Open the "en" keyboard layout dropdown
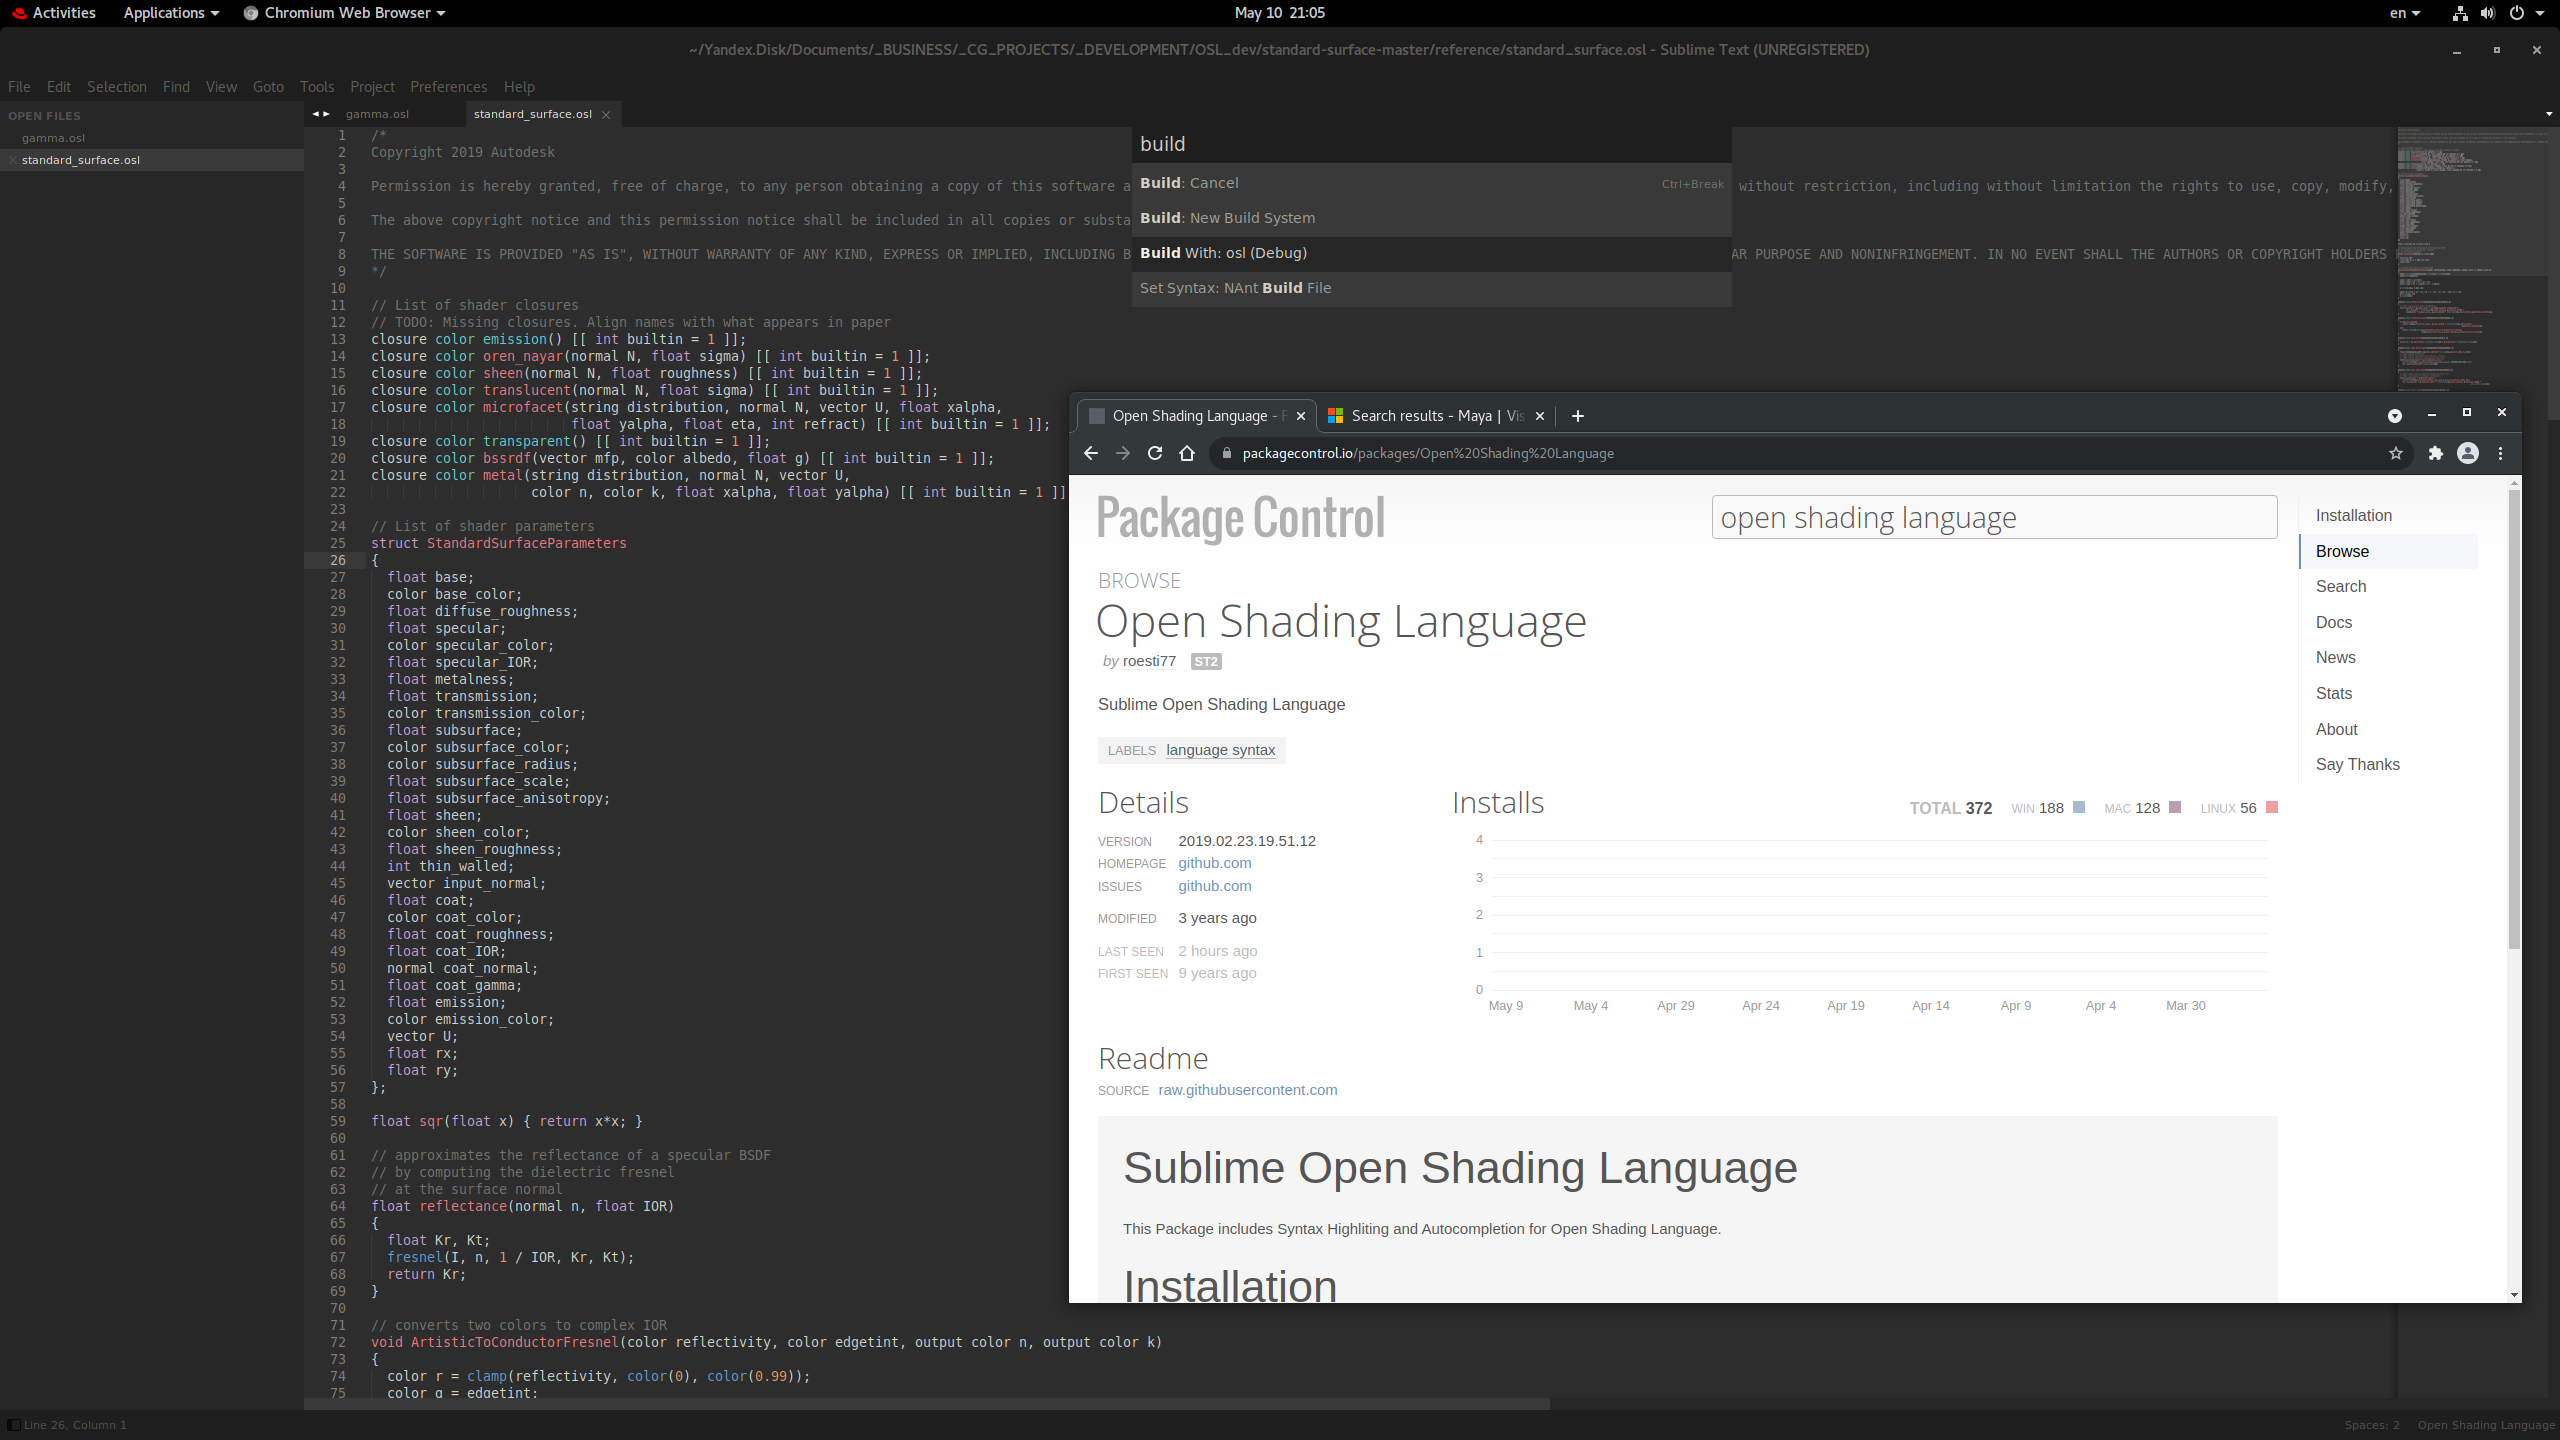The width and height of the screenshot is (2560, 1440). pos(2403,13)
